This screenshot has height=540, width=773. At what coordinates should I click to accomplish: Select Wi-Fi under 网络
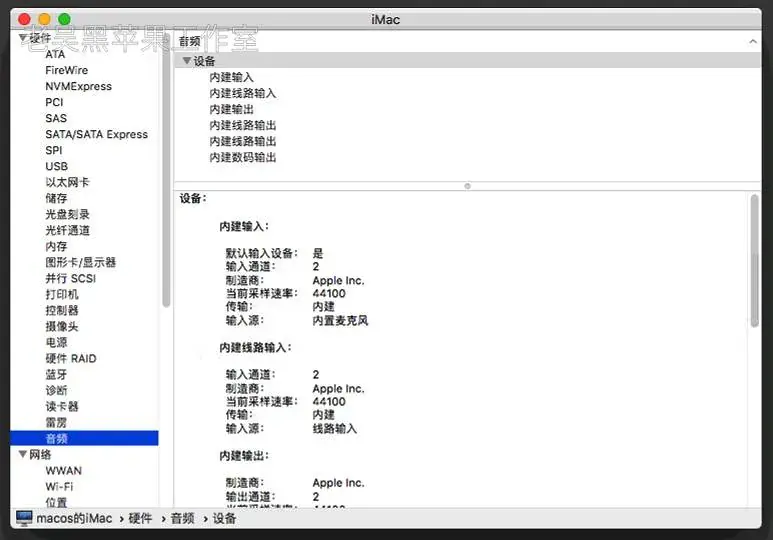point(59,487)
